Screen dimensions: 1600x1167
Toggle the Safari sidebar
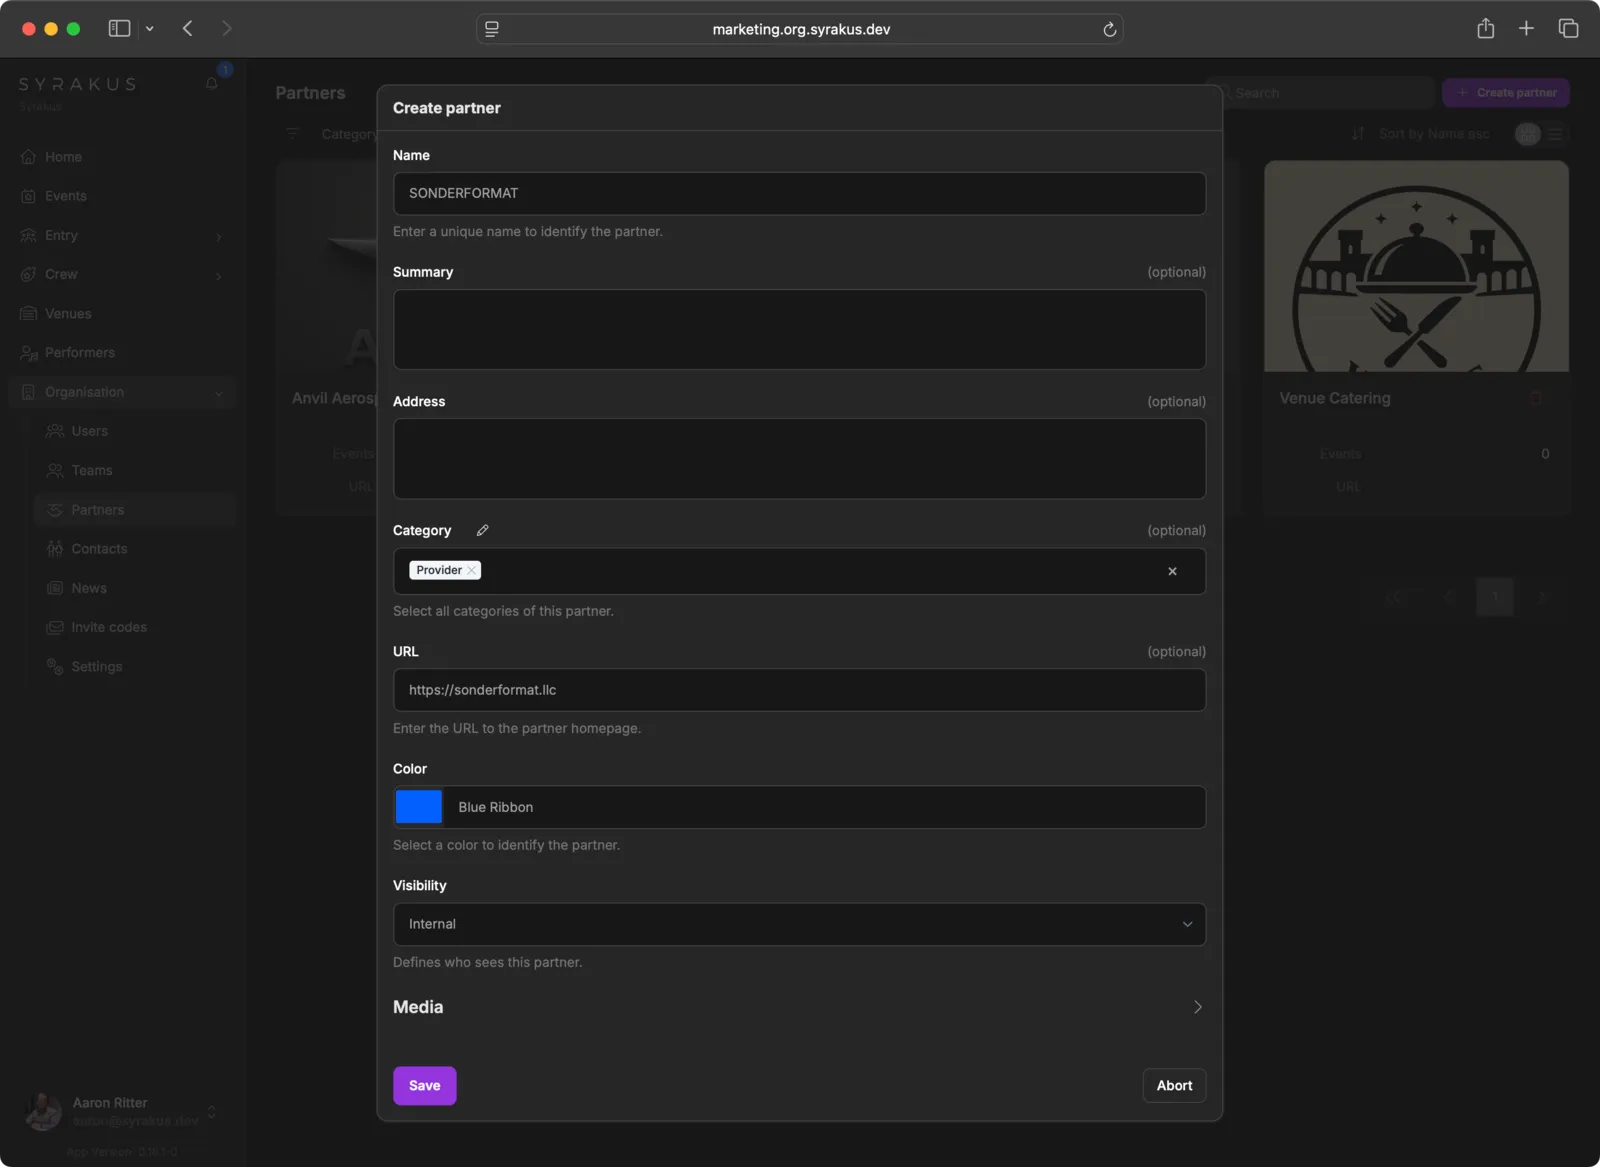[x=119, y=28]
